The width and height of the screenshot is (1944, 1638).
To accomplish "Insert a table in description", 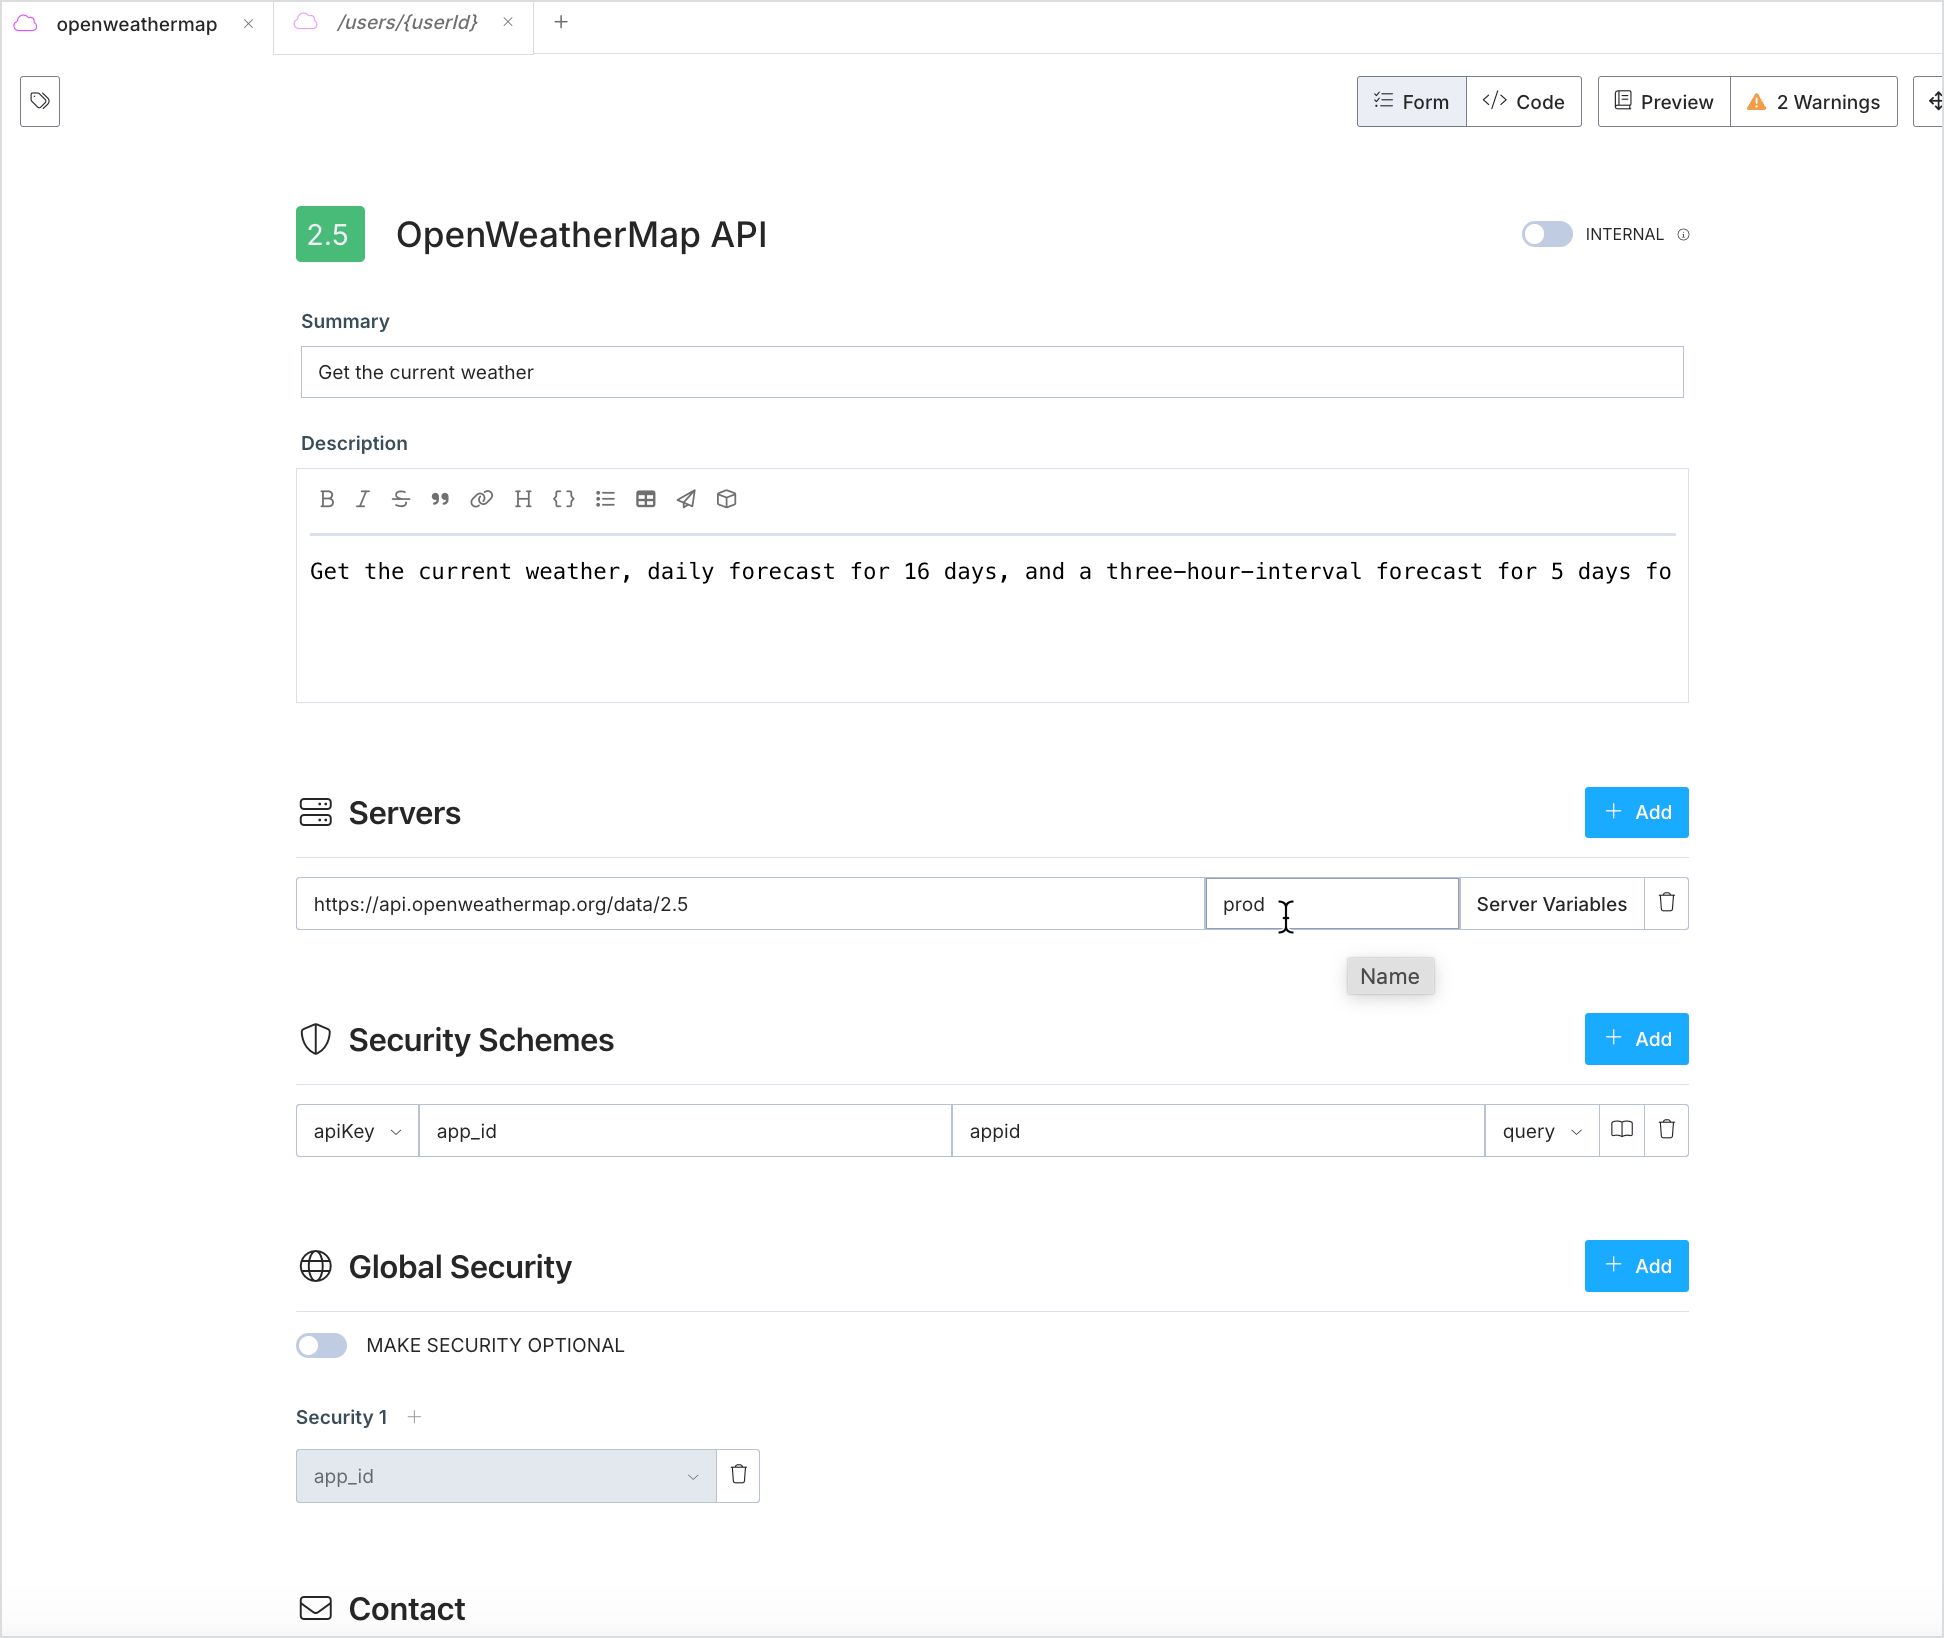I will (646, 499).
